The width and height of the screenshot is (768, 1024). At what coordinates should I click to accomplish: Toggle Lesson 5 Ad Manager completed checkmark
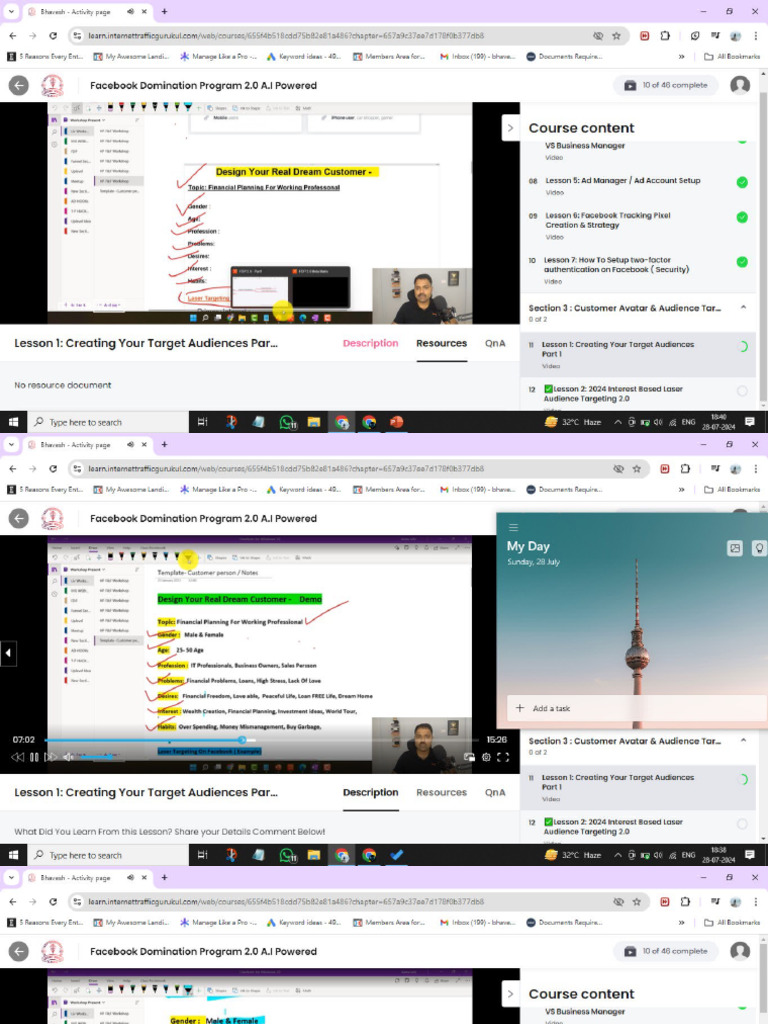pos(742,182)
